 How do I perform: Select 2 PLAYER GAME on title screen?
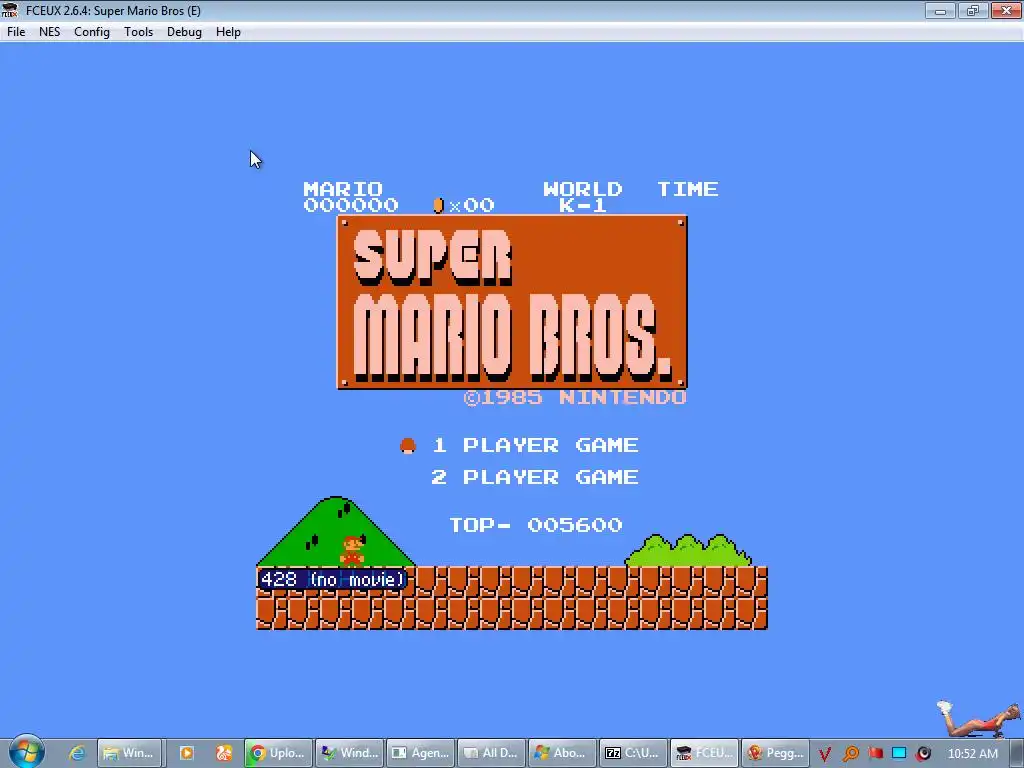click(x=535, y=477)
